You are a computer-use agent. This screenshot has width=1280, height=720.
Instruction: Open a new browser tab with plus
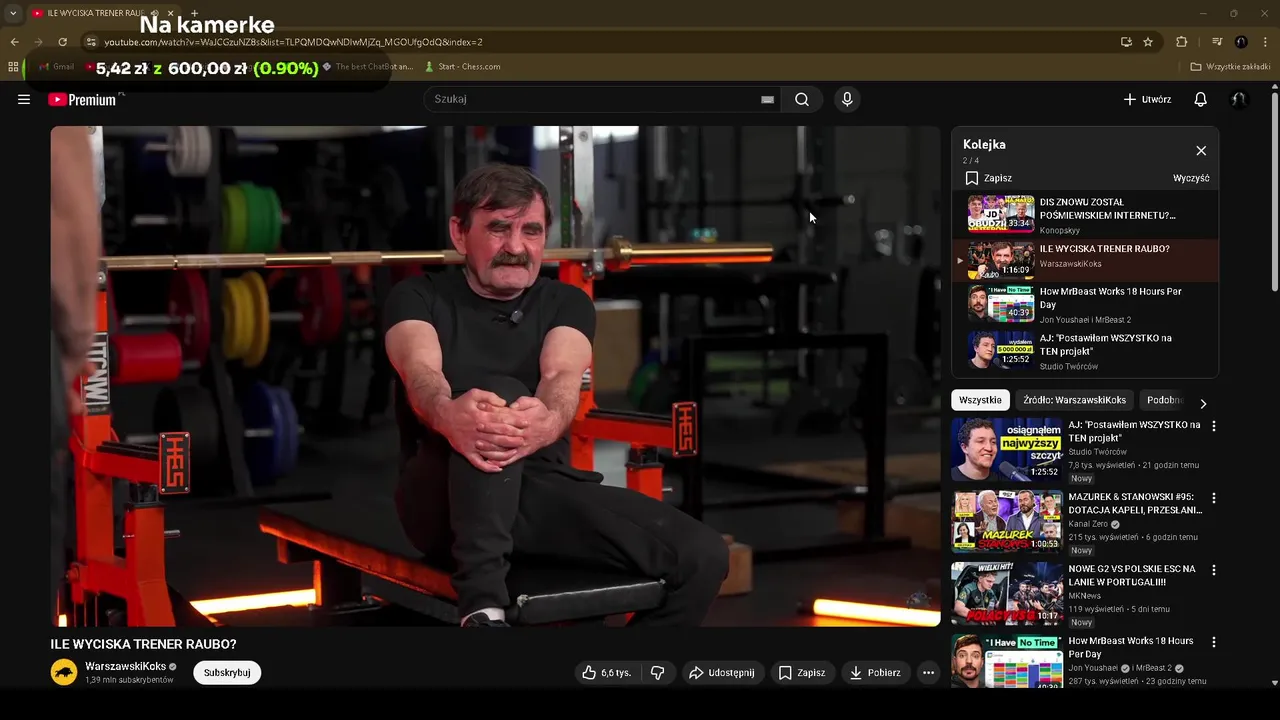(x=194, y=13)
